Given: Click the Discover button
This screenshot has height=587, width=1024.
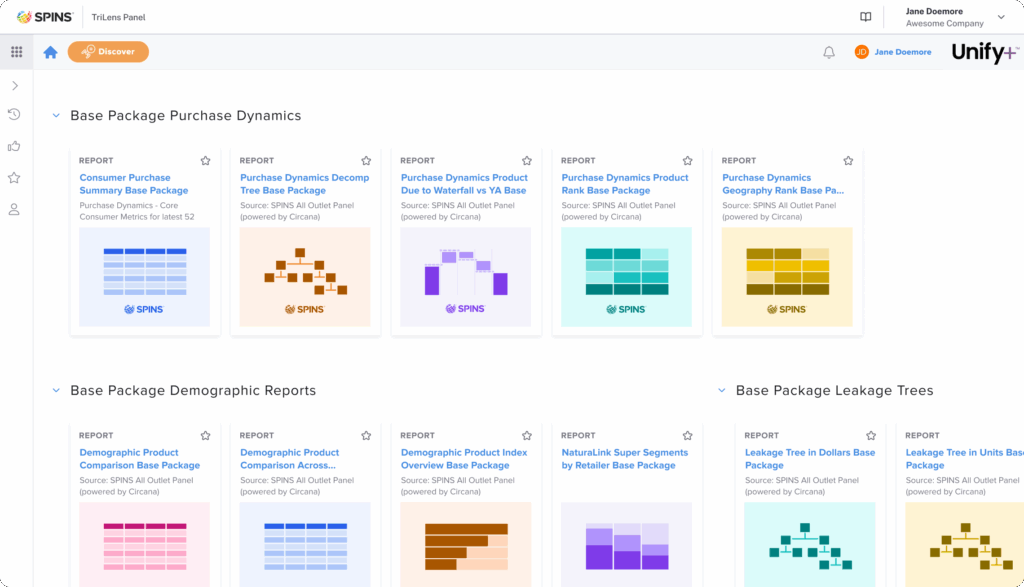Looking at the screenshot, I should tap(108, 52).
